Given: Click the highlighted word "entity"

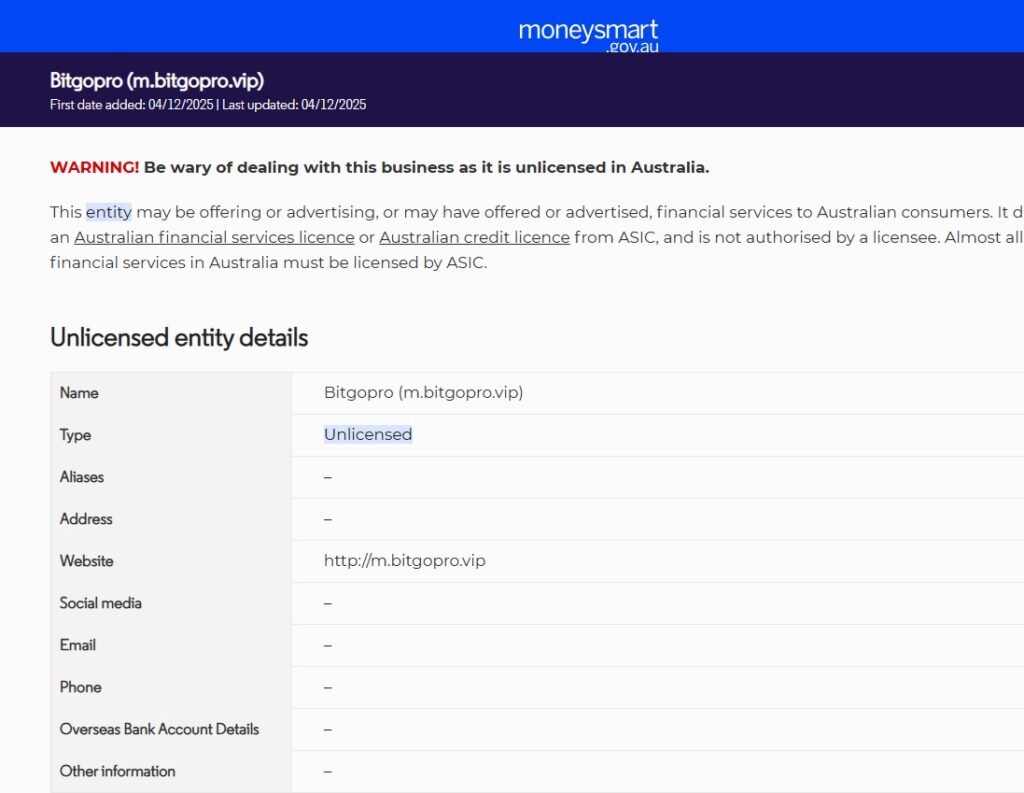Looking at the screenshot, I should 108,212.
